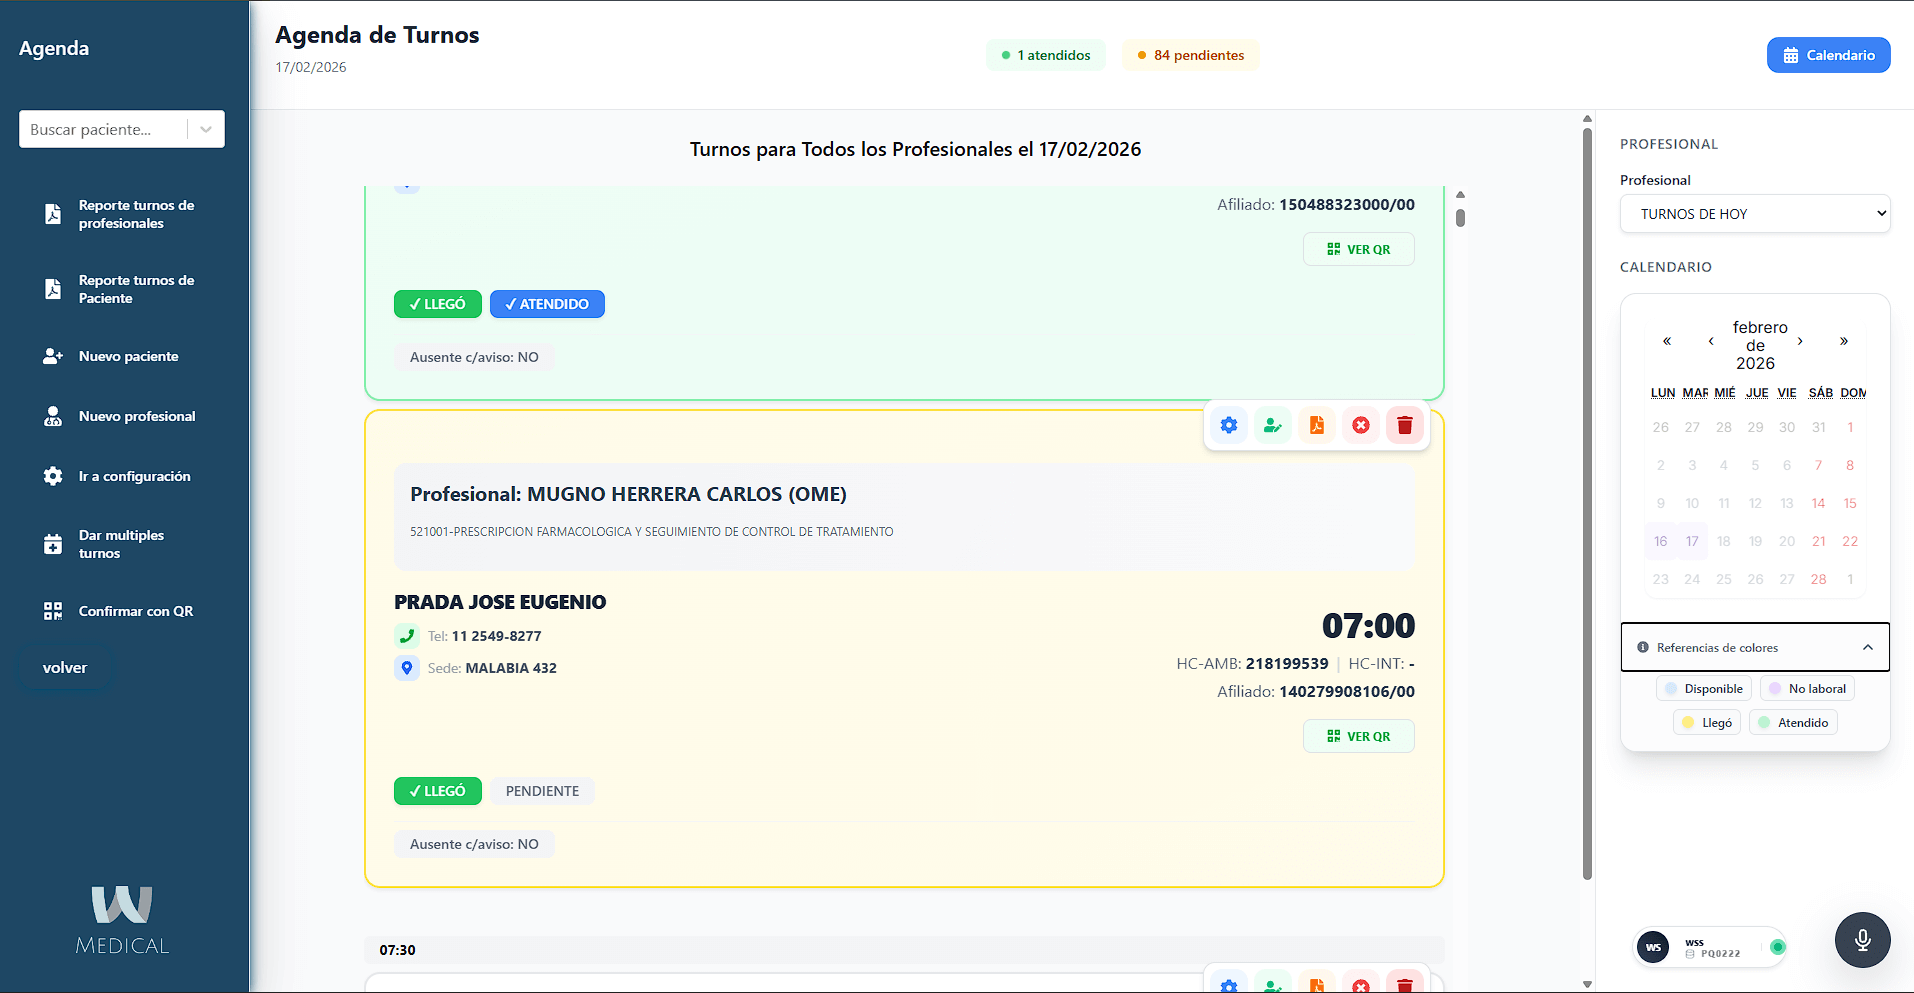Click the phone icon beside Tel 11 2549-8277
The width and height of the screenshot is (1914, 993).
[406, 636]
